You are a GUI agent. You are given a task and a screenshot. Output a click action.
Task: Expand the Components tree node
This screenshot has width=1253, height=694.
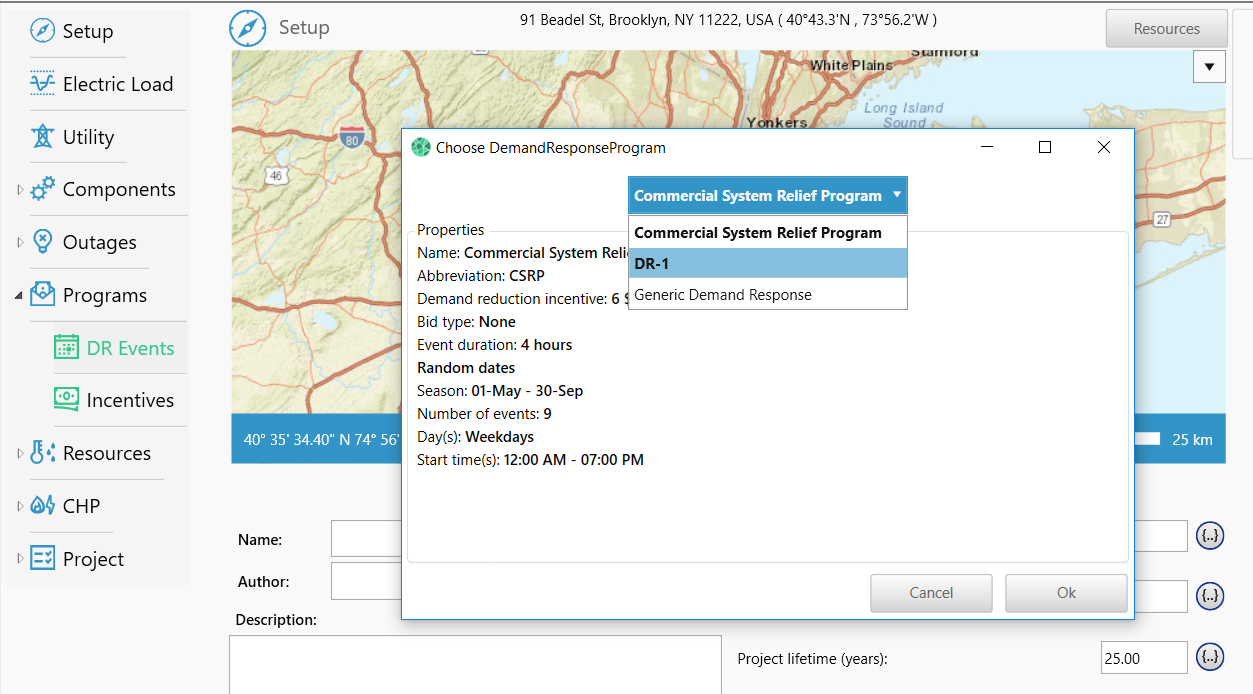pos(19,189)
